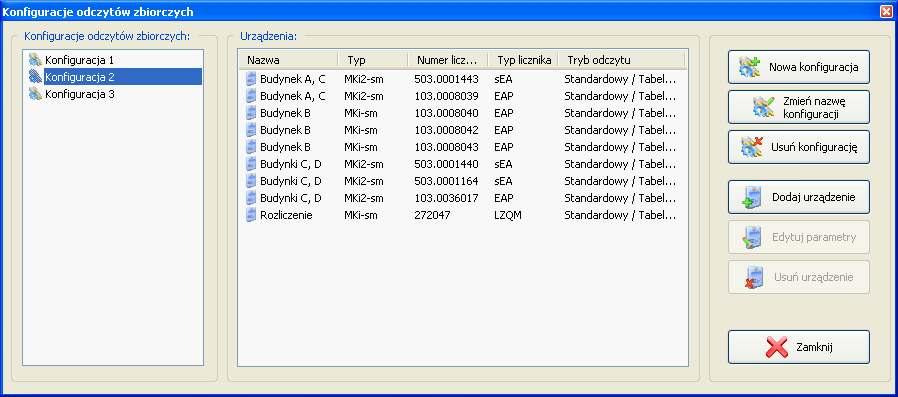Viewport: 898px width, 397px height.
Task: Select Budynki C, D name in row 103.0036017
Action: [291, 198]
